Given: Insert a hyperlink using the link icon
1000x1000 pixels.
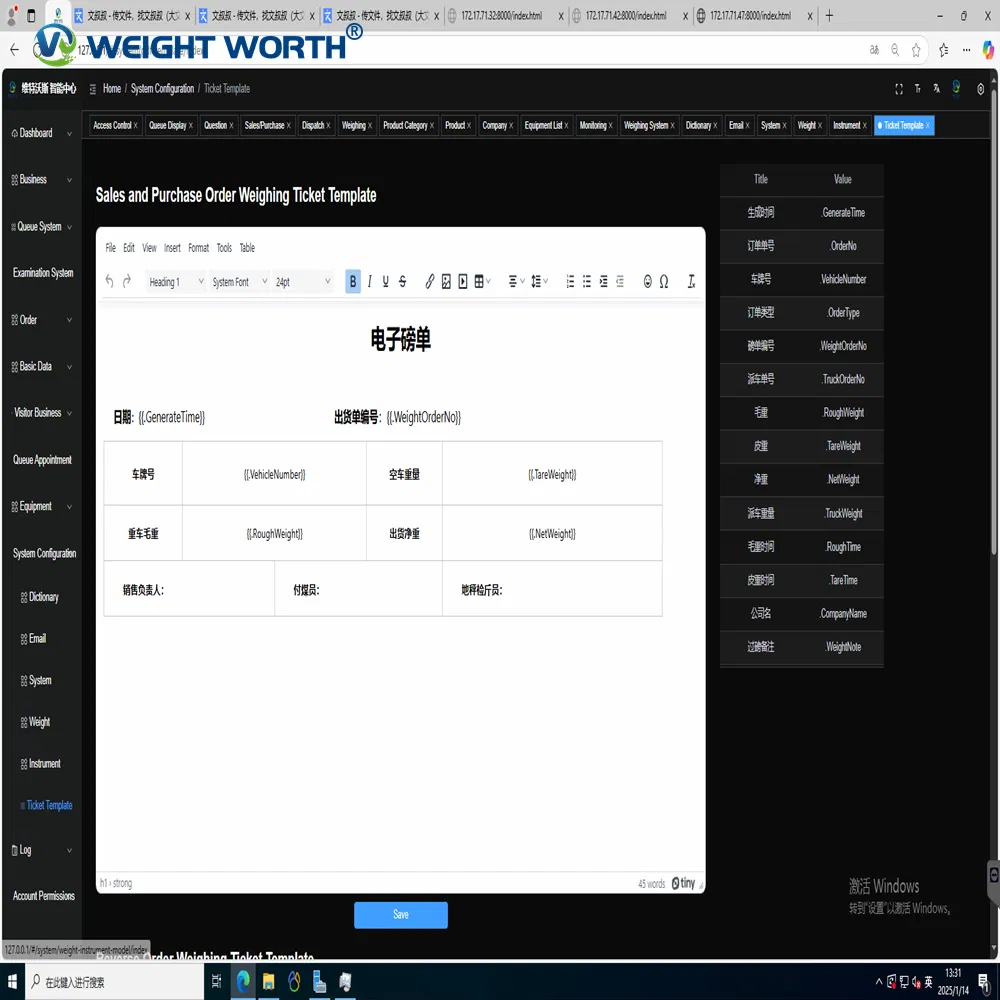Looking at the screenshot, I should 428,281.
